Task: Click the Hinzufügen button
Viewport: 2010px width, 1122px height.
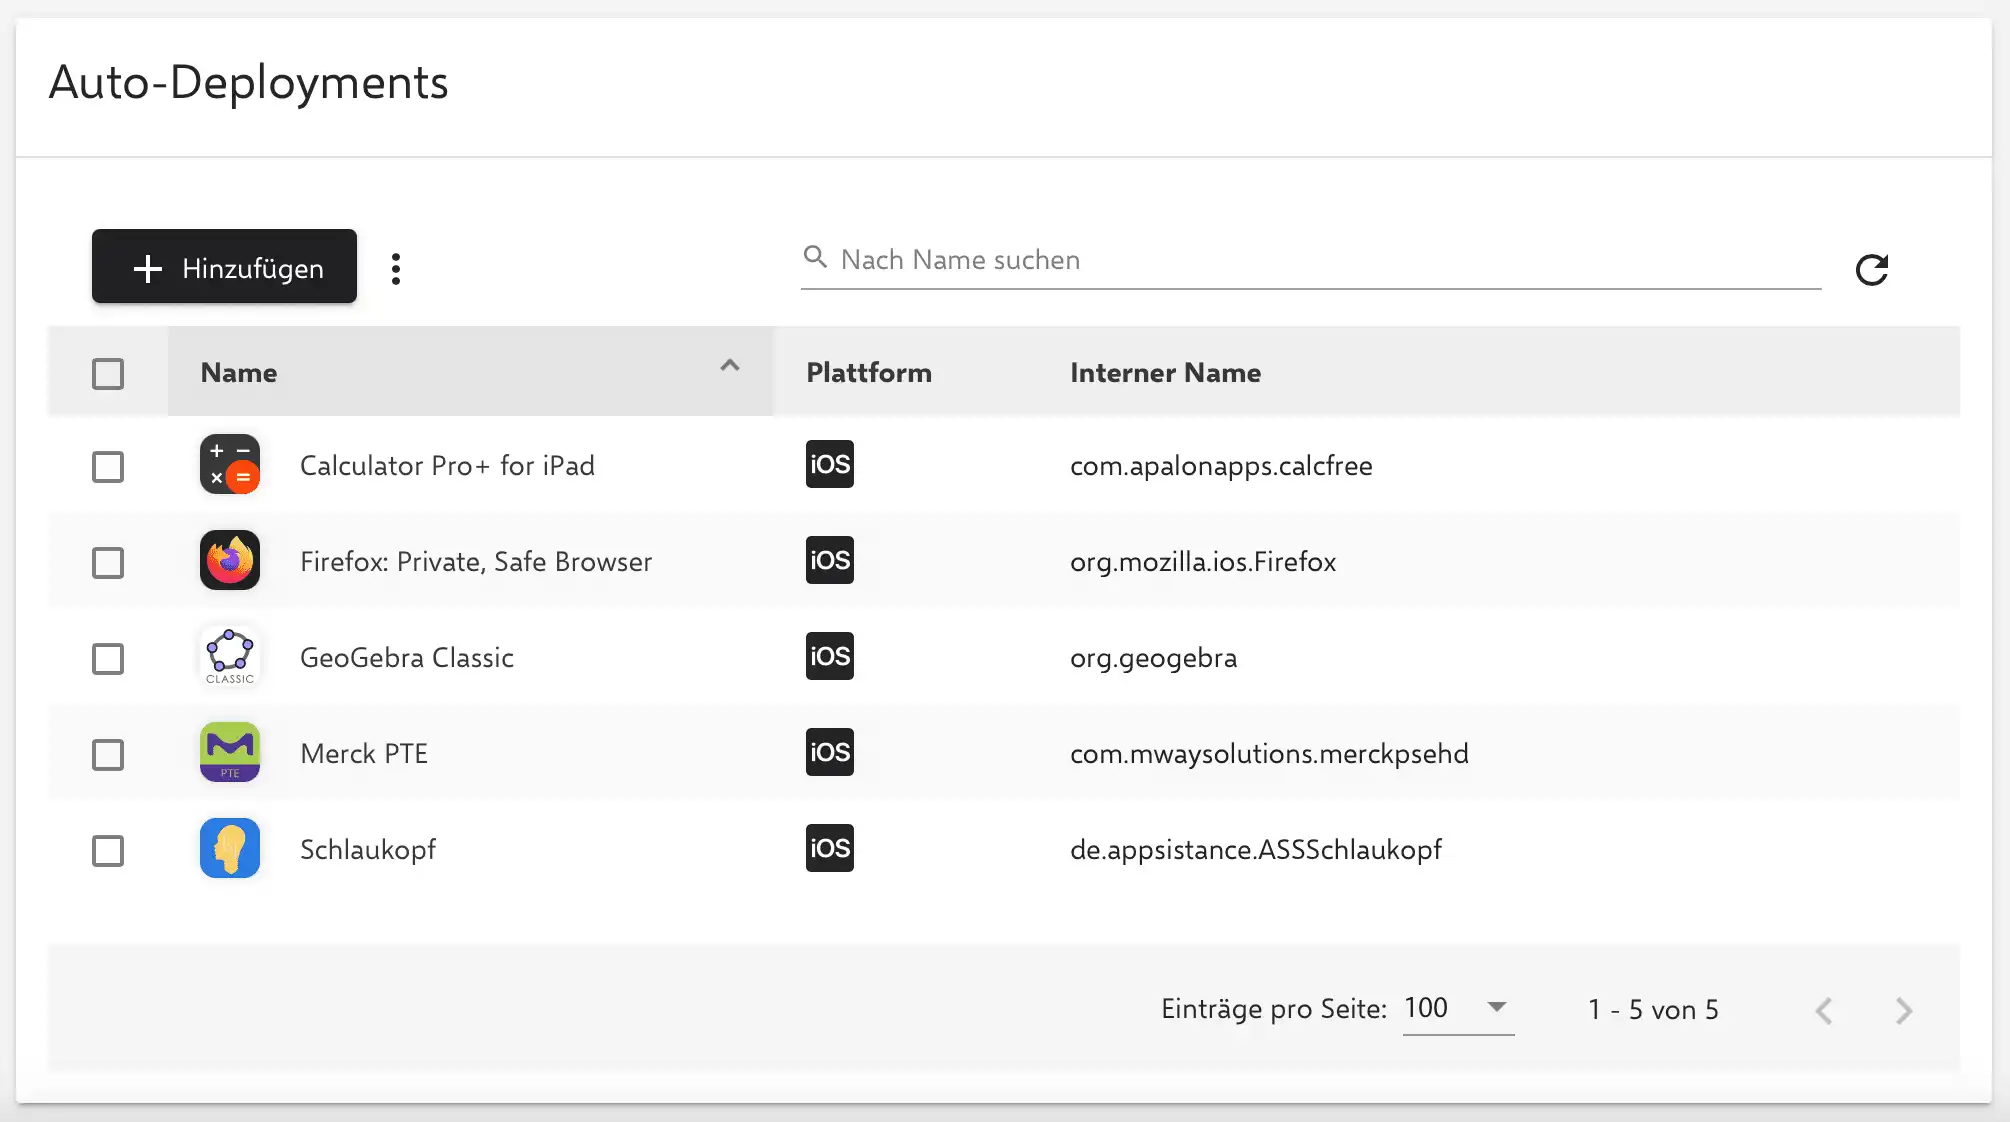Action: coord(224,266)
